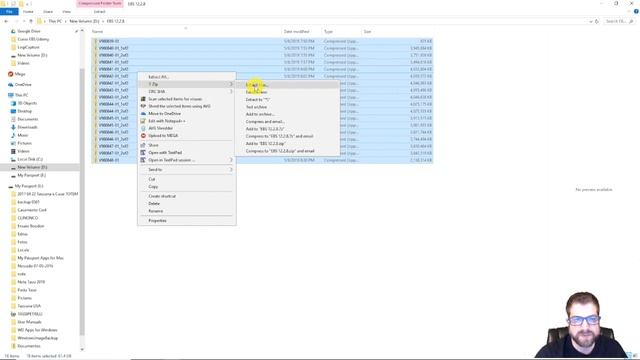
Task: Click New Volume (D:) in breadcrumb
Action: click(84, 21)
